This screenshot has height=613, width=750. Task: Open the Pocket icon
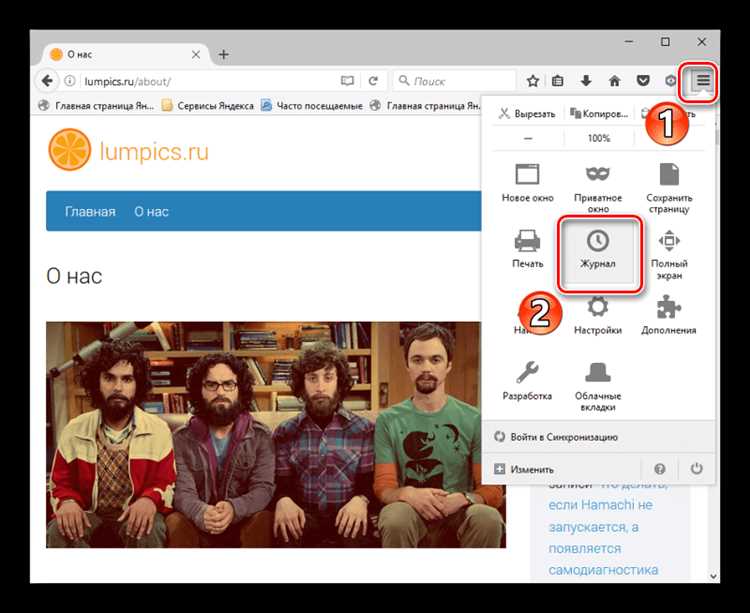tap(643, 81)
